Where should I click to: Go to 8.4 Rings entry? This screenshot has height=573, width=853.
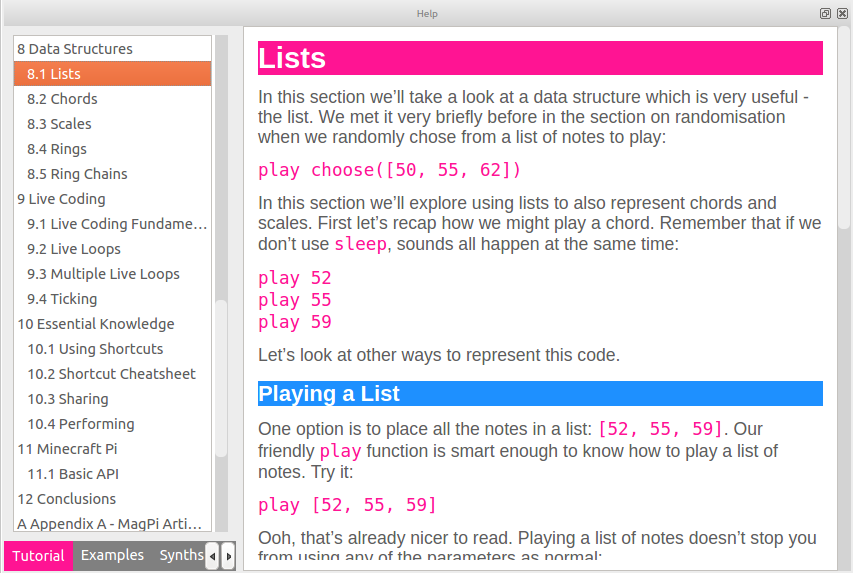click(x=57, y=149)
